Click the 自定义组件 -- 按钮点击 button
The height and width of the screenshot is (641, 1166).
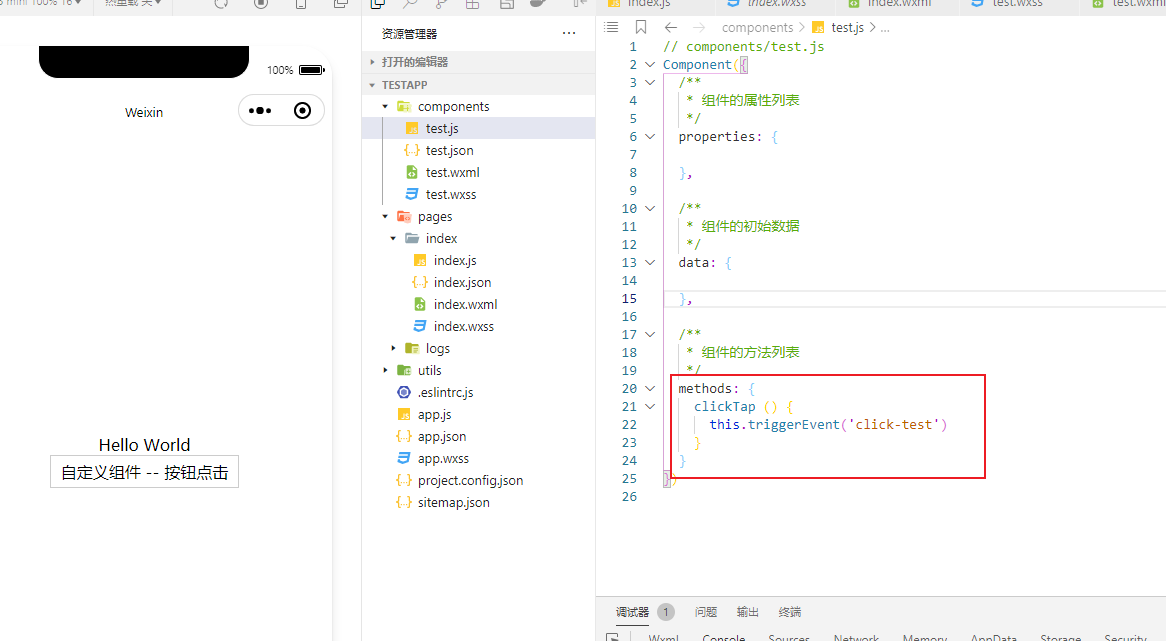145,472
